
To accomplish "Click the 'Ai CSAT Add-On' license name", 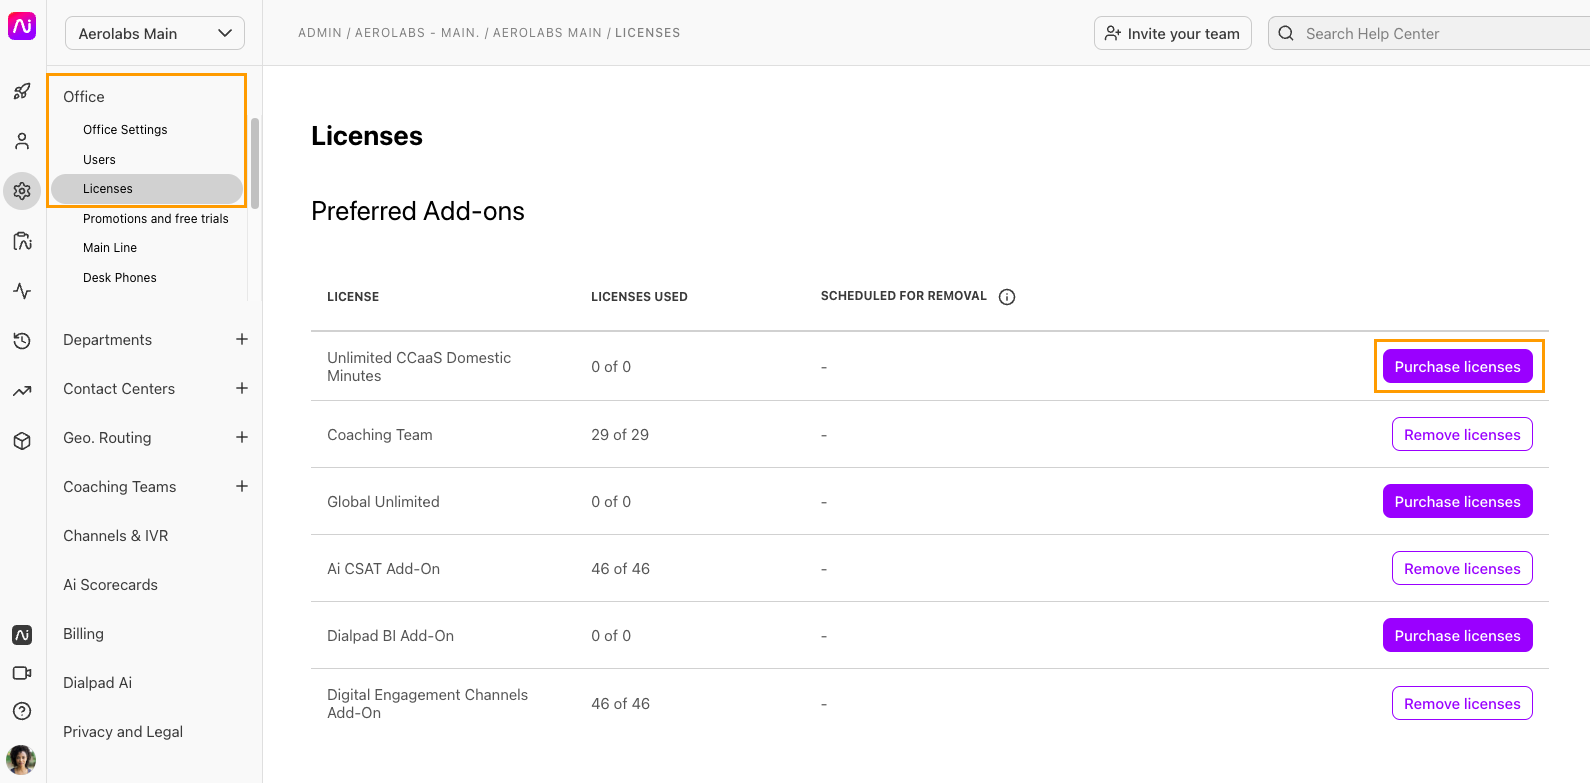I will click(383, 569).
